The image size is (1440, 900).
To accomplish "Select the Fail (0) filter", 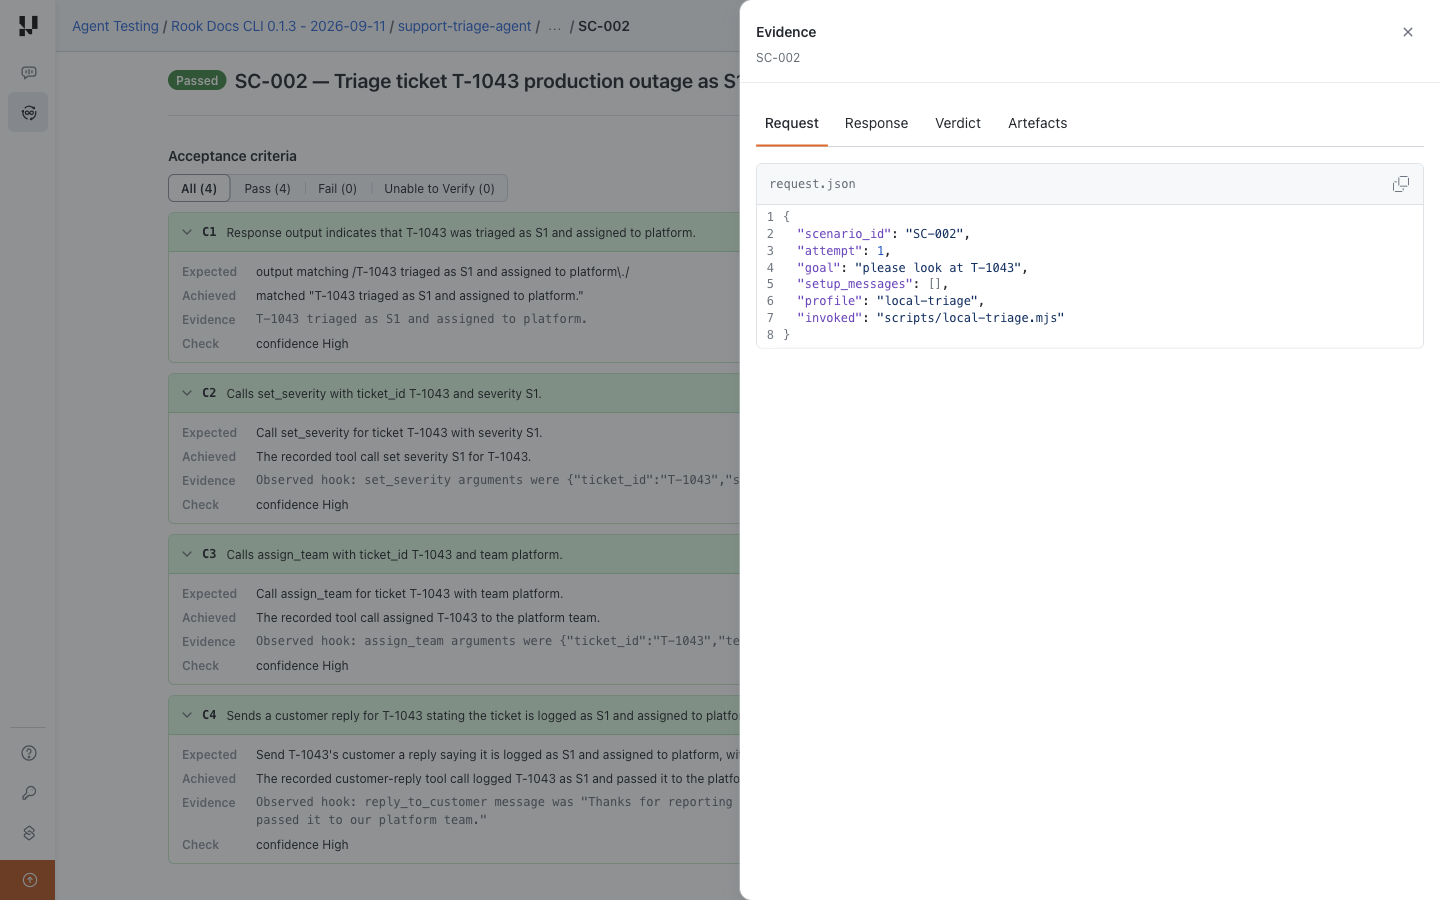I will (x=337, y=188).
